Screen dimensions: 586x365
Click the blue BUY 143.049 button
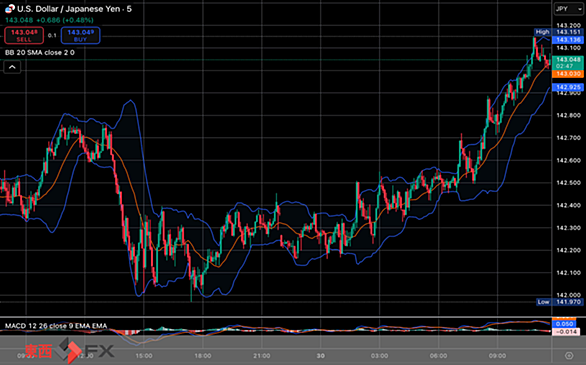[80, 35]
